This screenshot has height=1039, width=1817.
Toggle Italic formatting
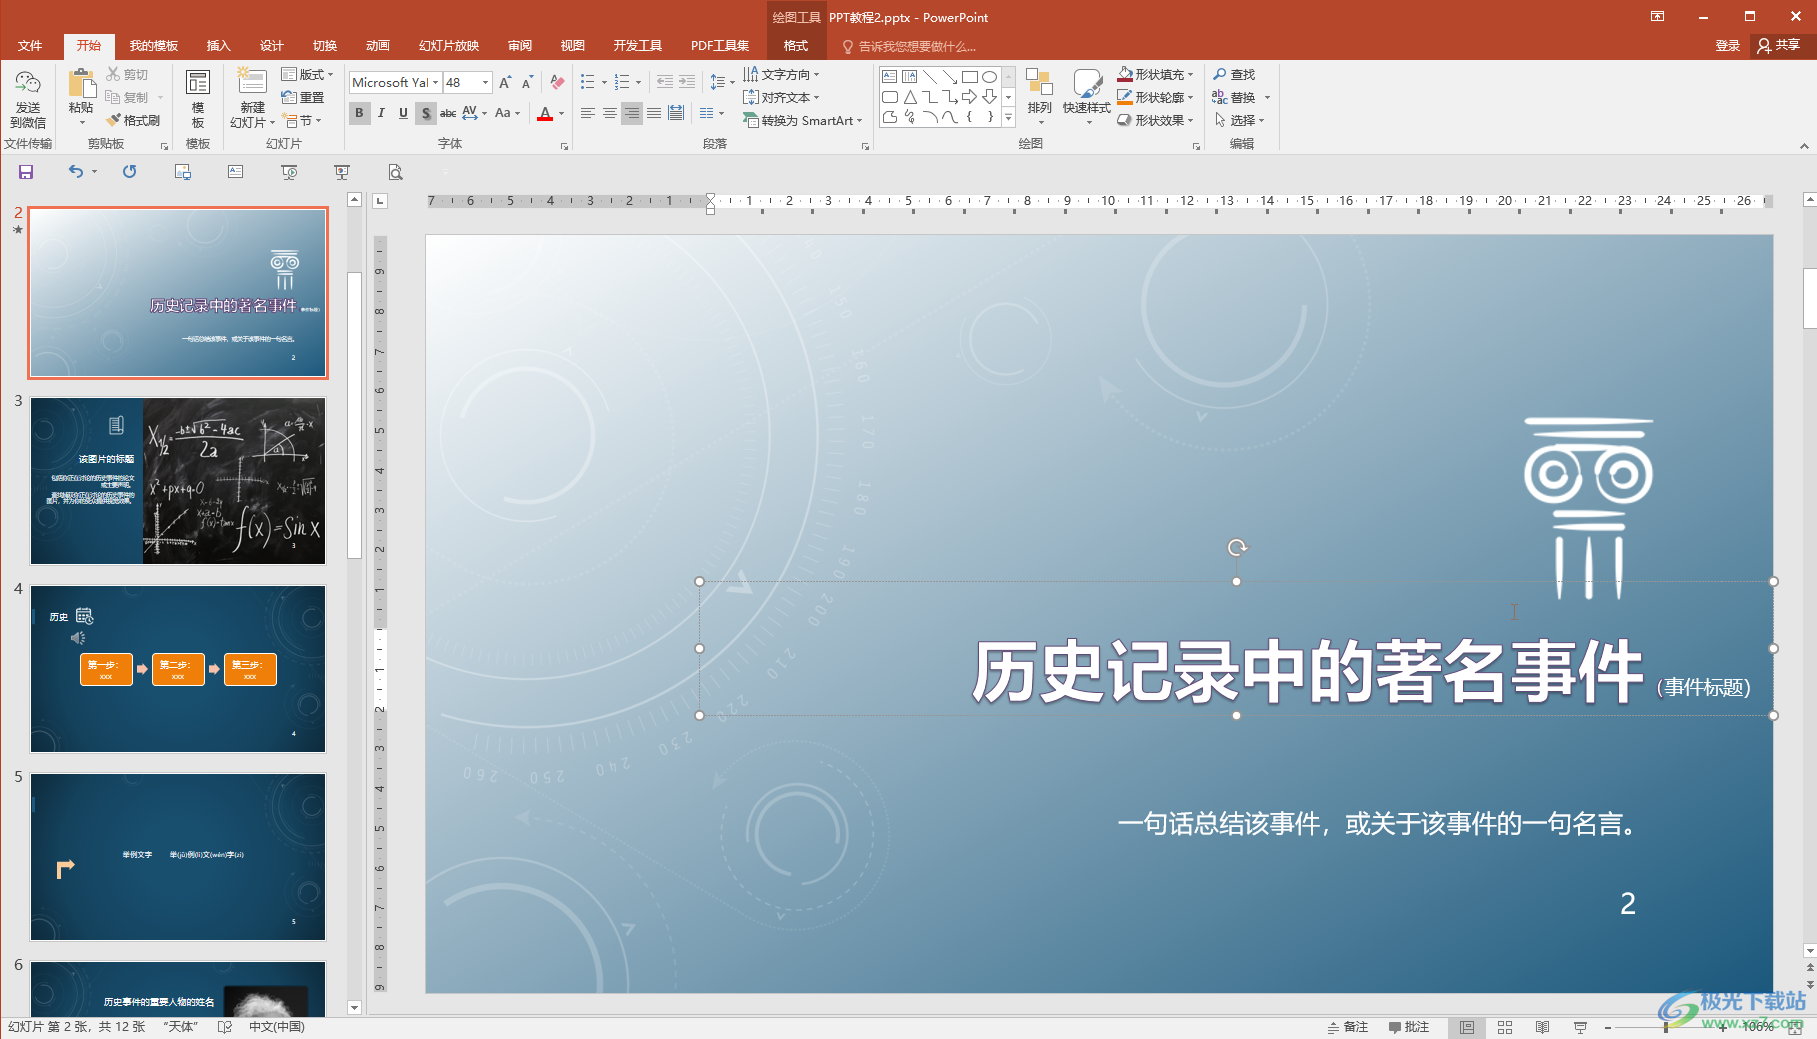(x=381, y=113)
